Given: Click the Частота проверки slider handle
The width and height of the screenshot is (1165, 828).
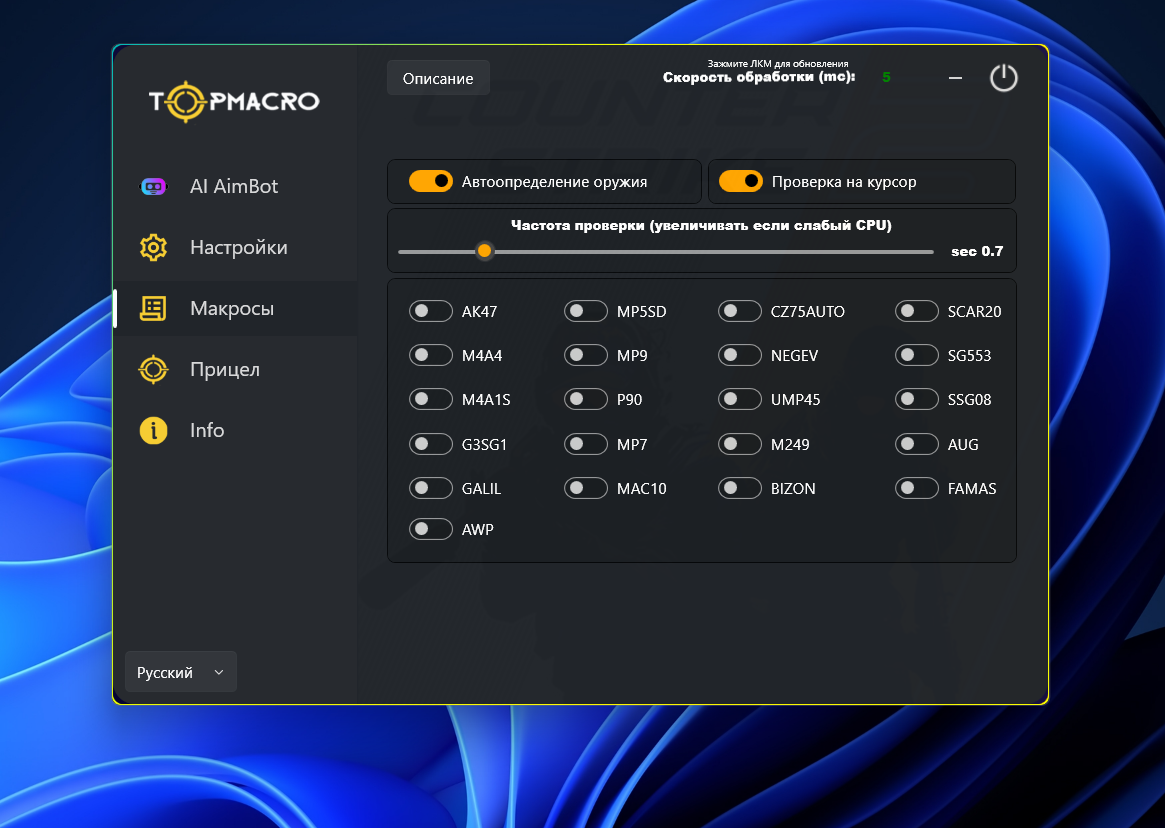Looking at the screenshot, I should point(484,251).
